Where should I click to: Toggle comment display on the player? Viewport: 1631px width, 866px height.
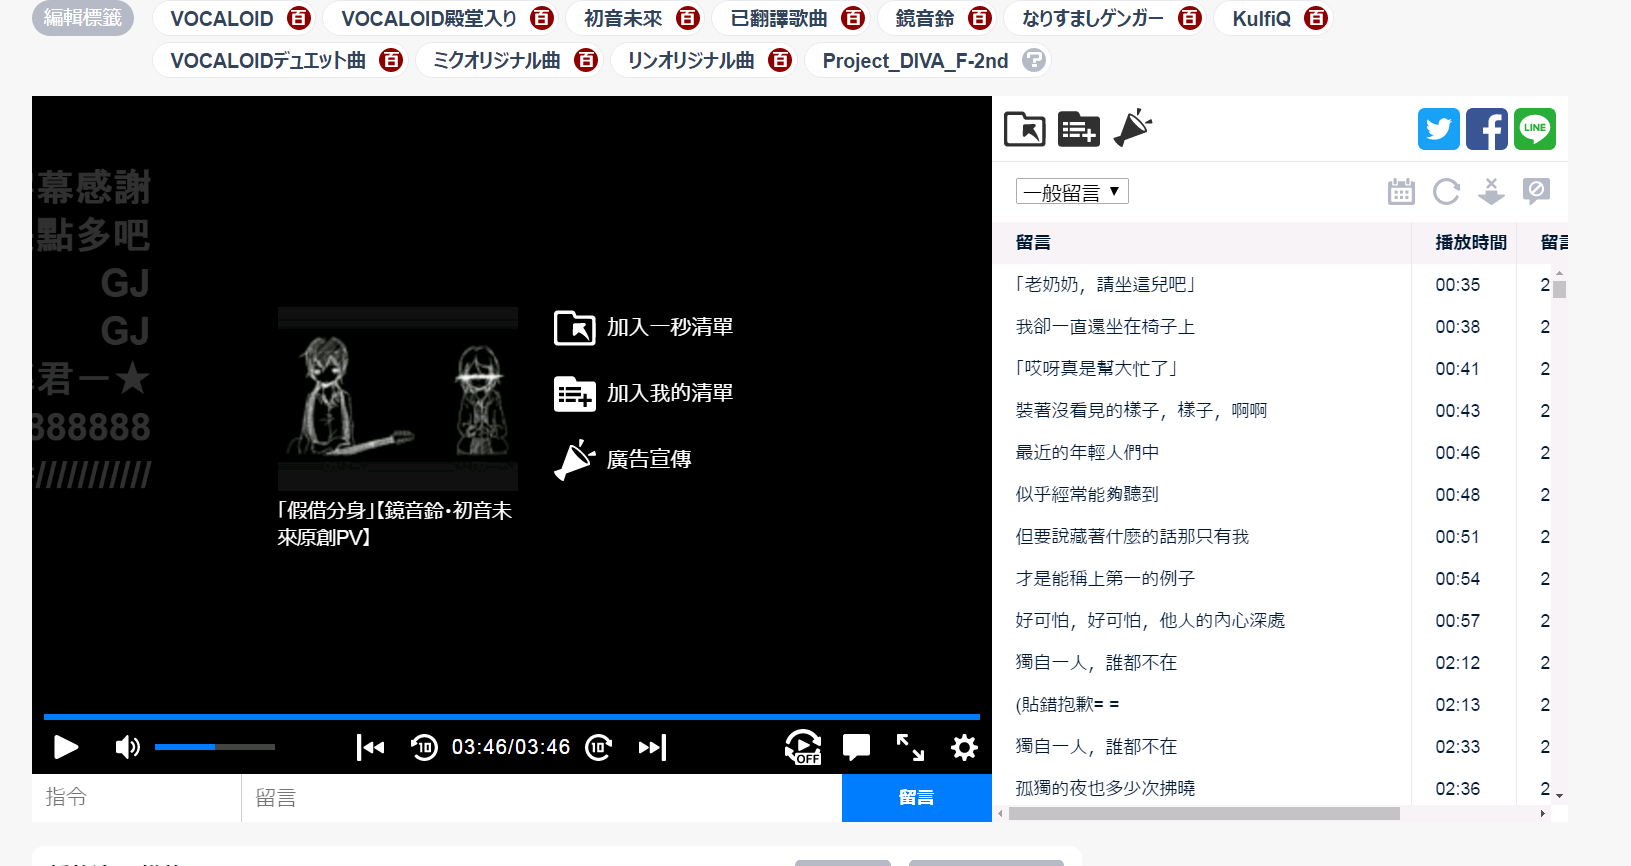856,747
